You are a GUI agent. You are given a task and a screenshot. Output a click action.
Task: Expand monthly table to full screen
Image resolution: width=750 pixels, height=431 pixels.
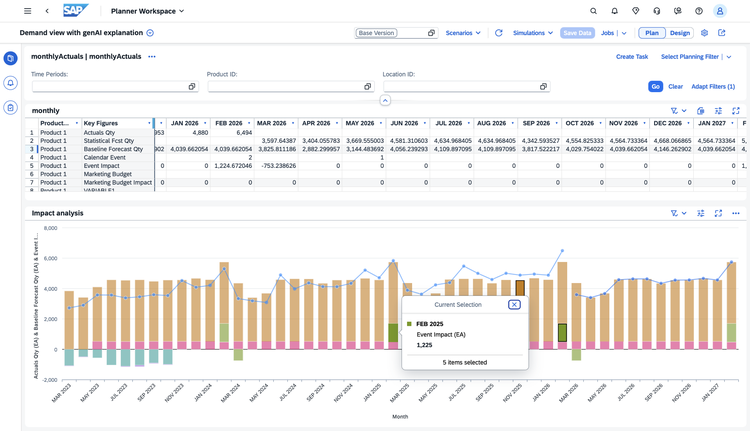pyautogui.click(x=736, y=111)
